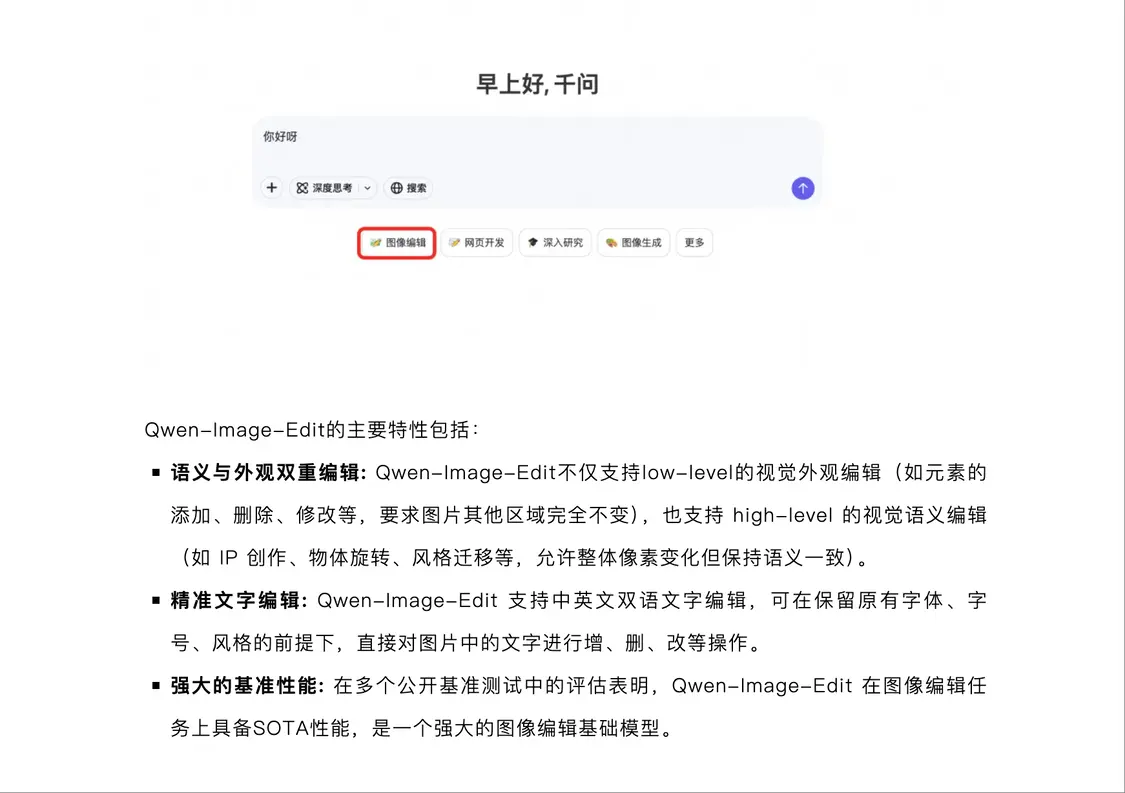
Task: Click the plus icon to attach a file
Action: 271,188
